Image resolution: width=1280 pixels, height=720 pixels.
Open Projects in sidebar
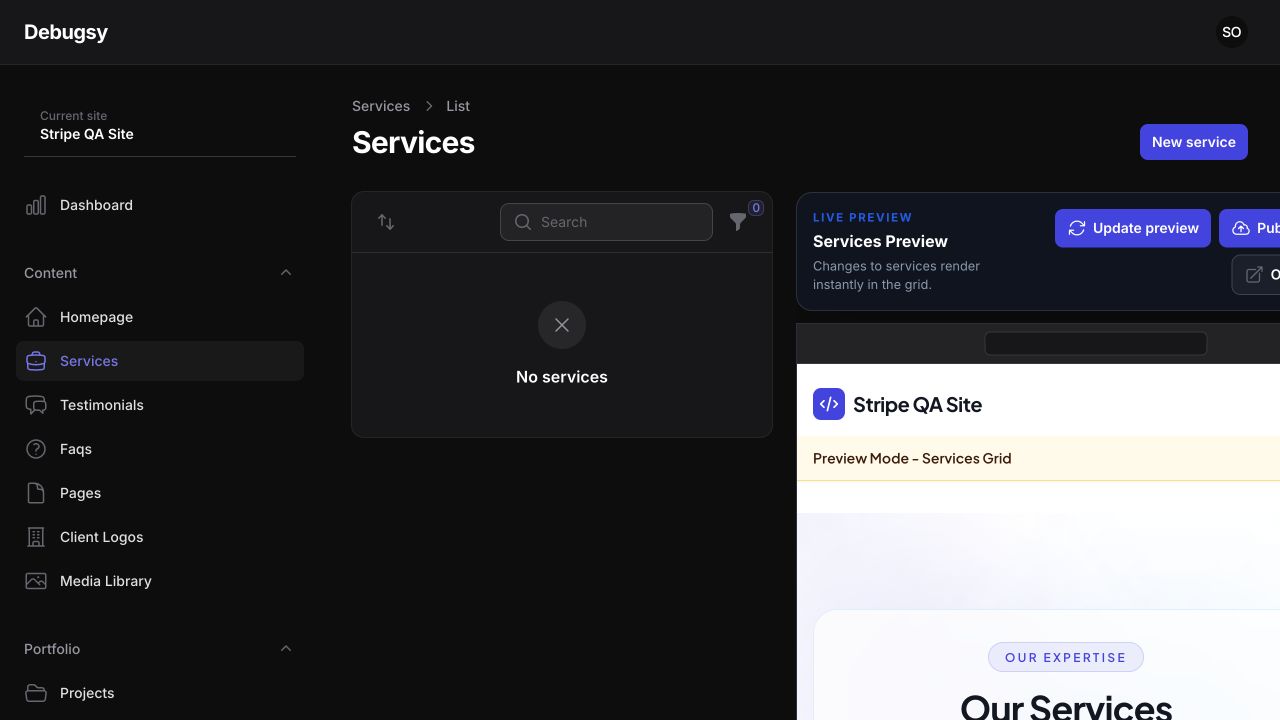(160, 693)
